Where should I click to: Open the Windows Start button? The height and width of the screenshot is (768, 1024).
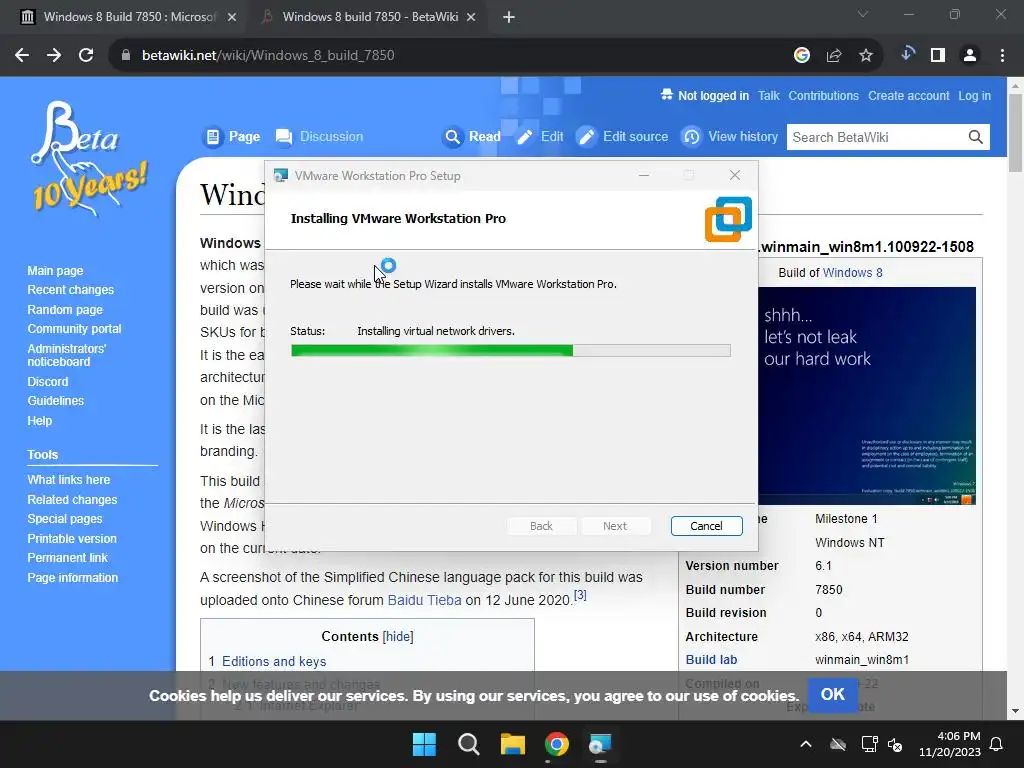[424, 744]
